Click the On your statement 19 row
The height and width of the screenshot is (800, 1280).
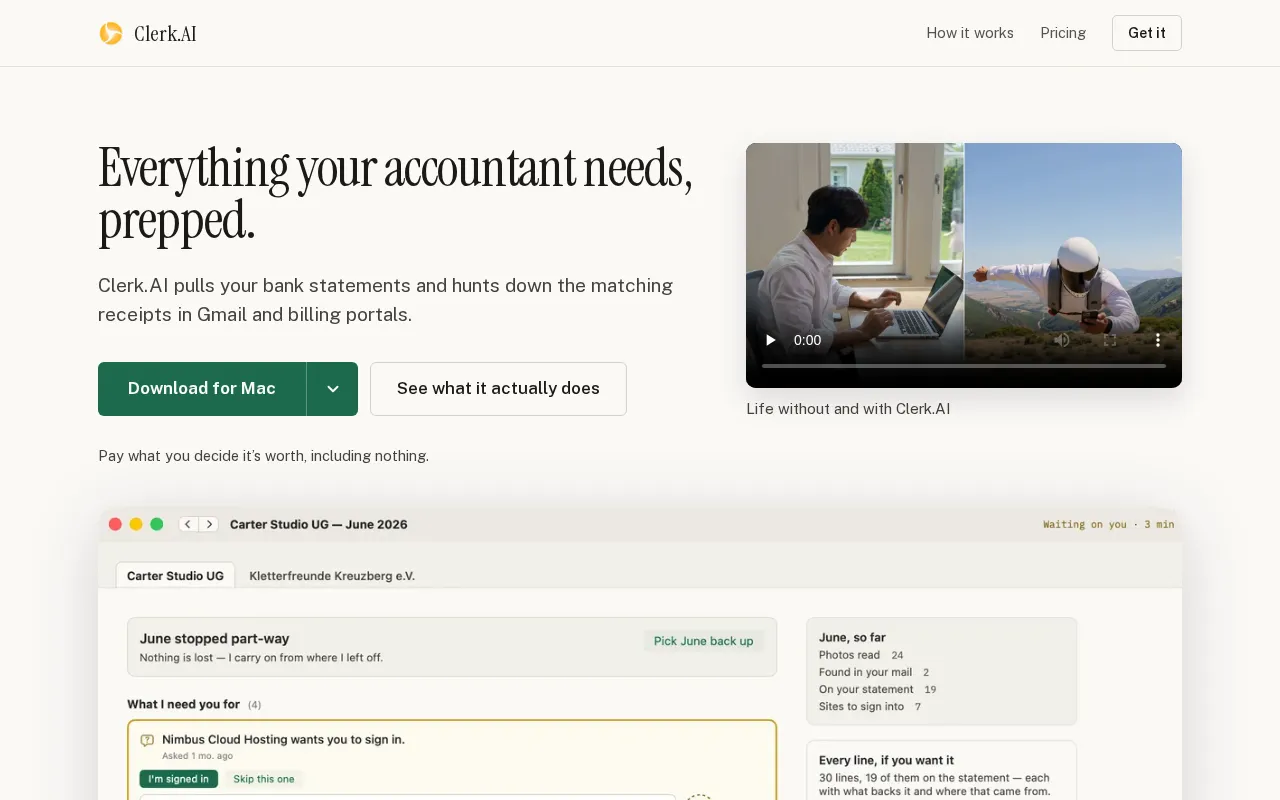tap(877, 689)
